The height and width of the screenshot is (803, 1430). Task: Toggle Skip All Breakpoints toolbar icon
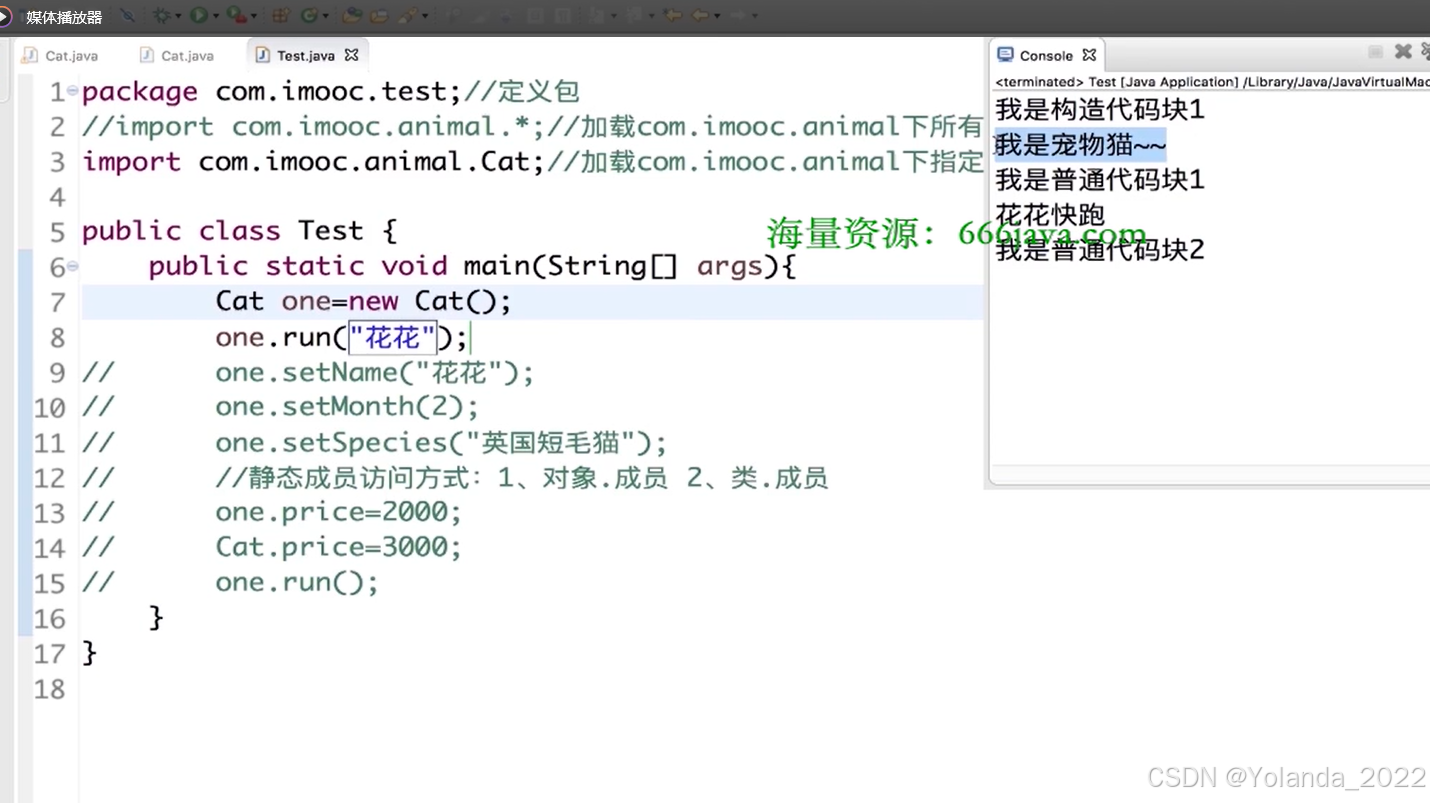[128, 16]
